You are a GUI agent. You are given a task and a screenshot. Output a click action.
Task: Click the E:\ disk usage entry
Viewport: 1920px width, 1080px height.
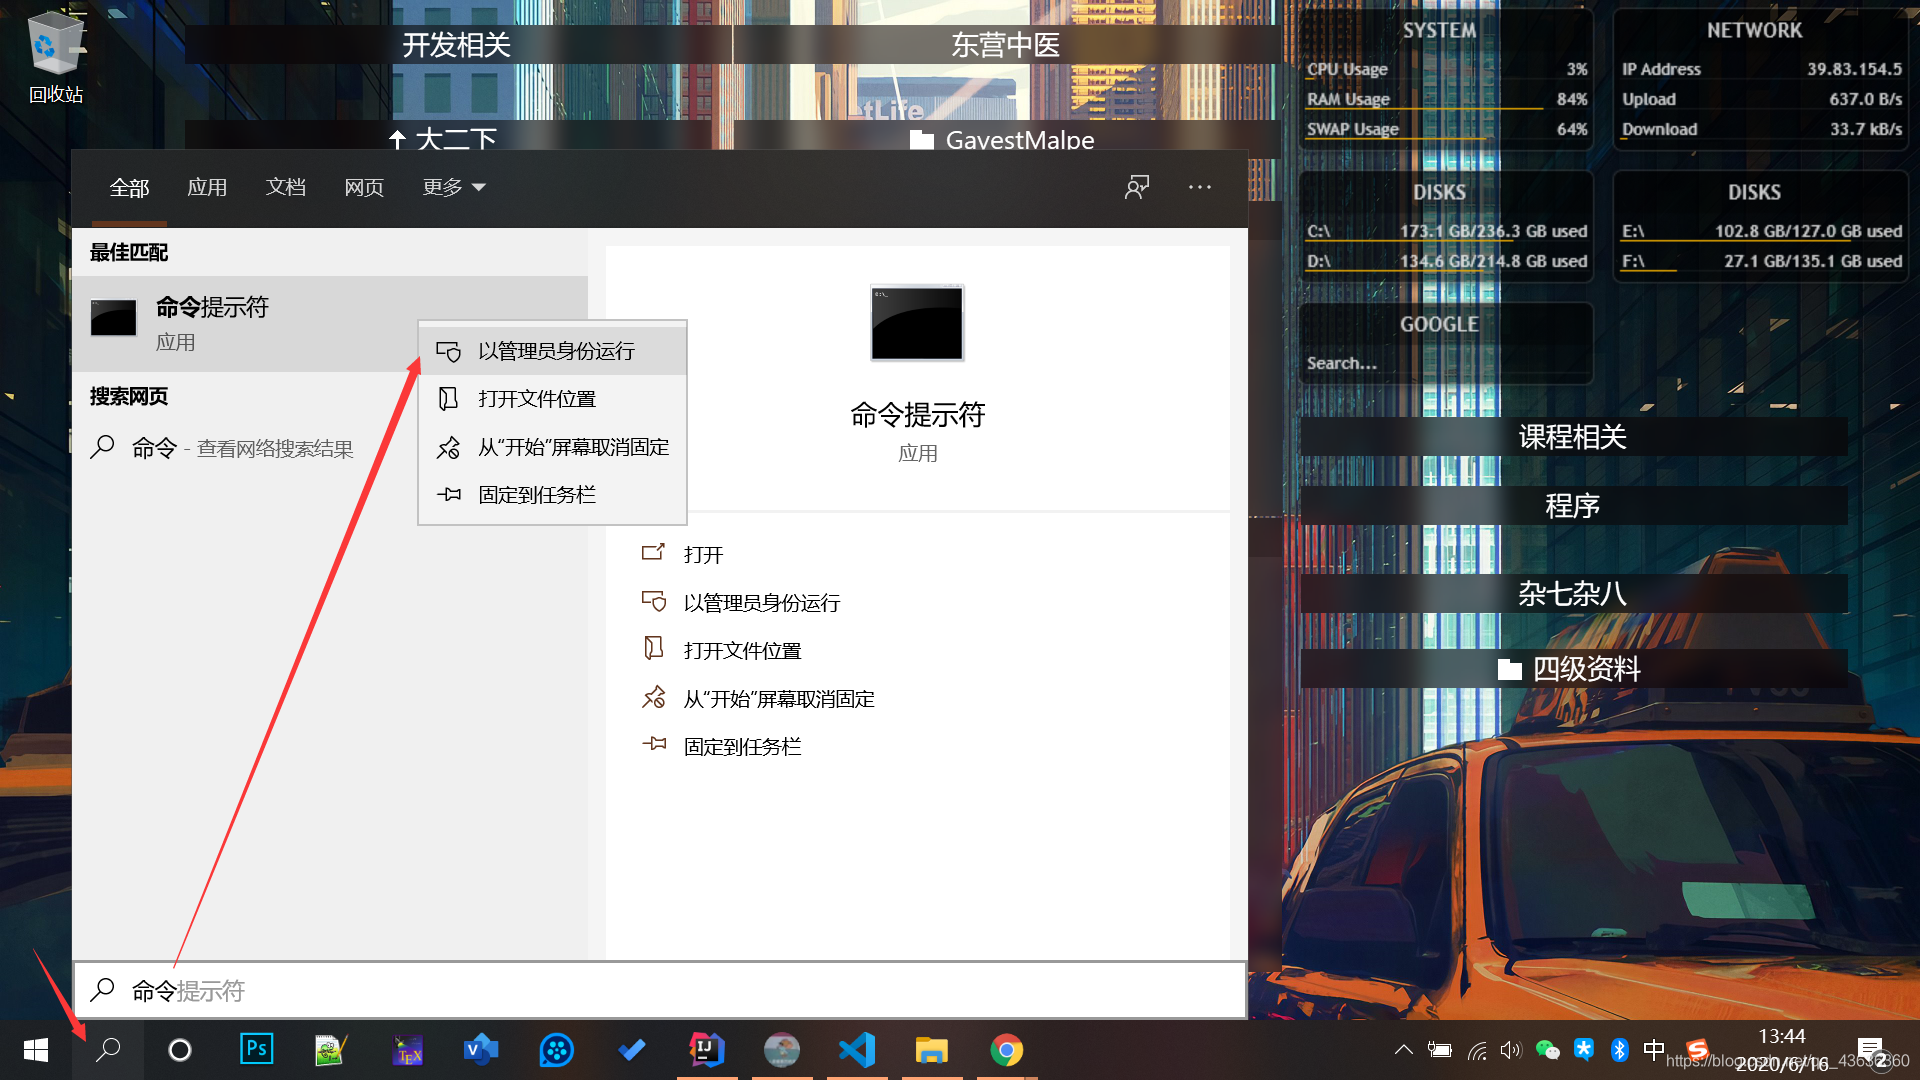coord(1761,231)
